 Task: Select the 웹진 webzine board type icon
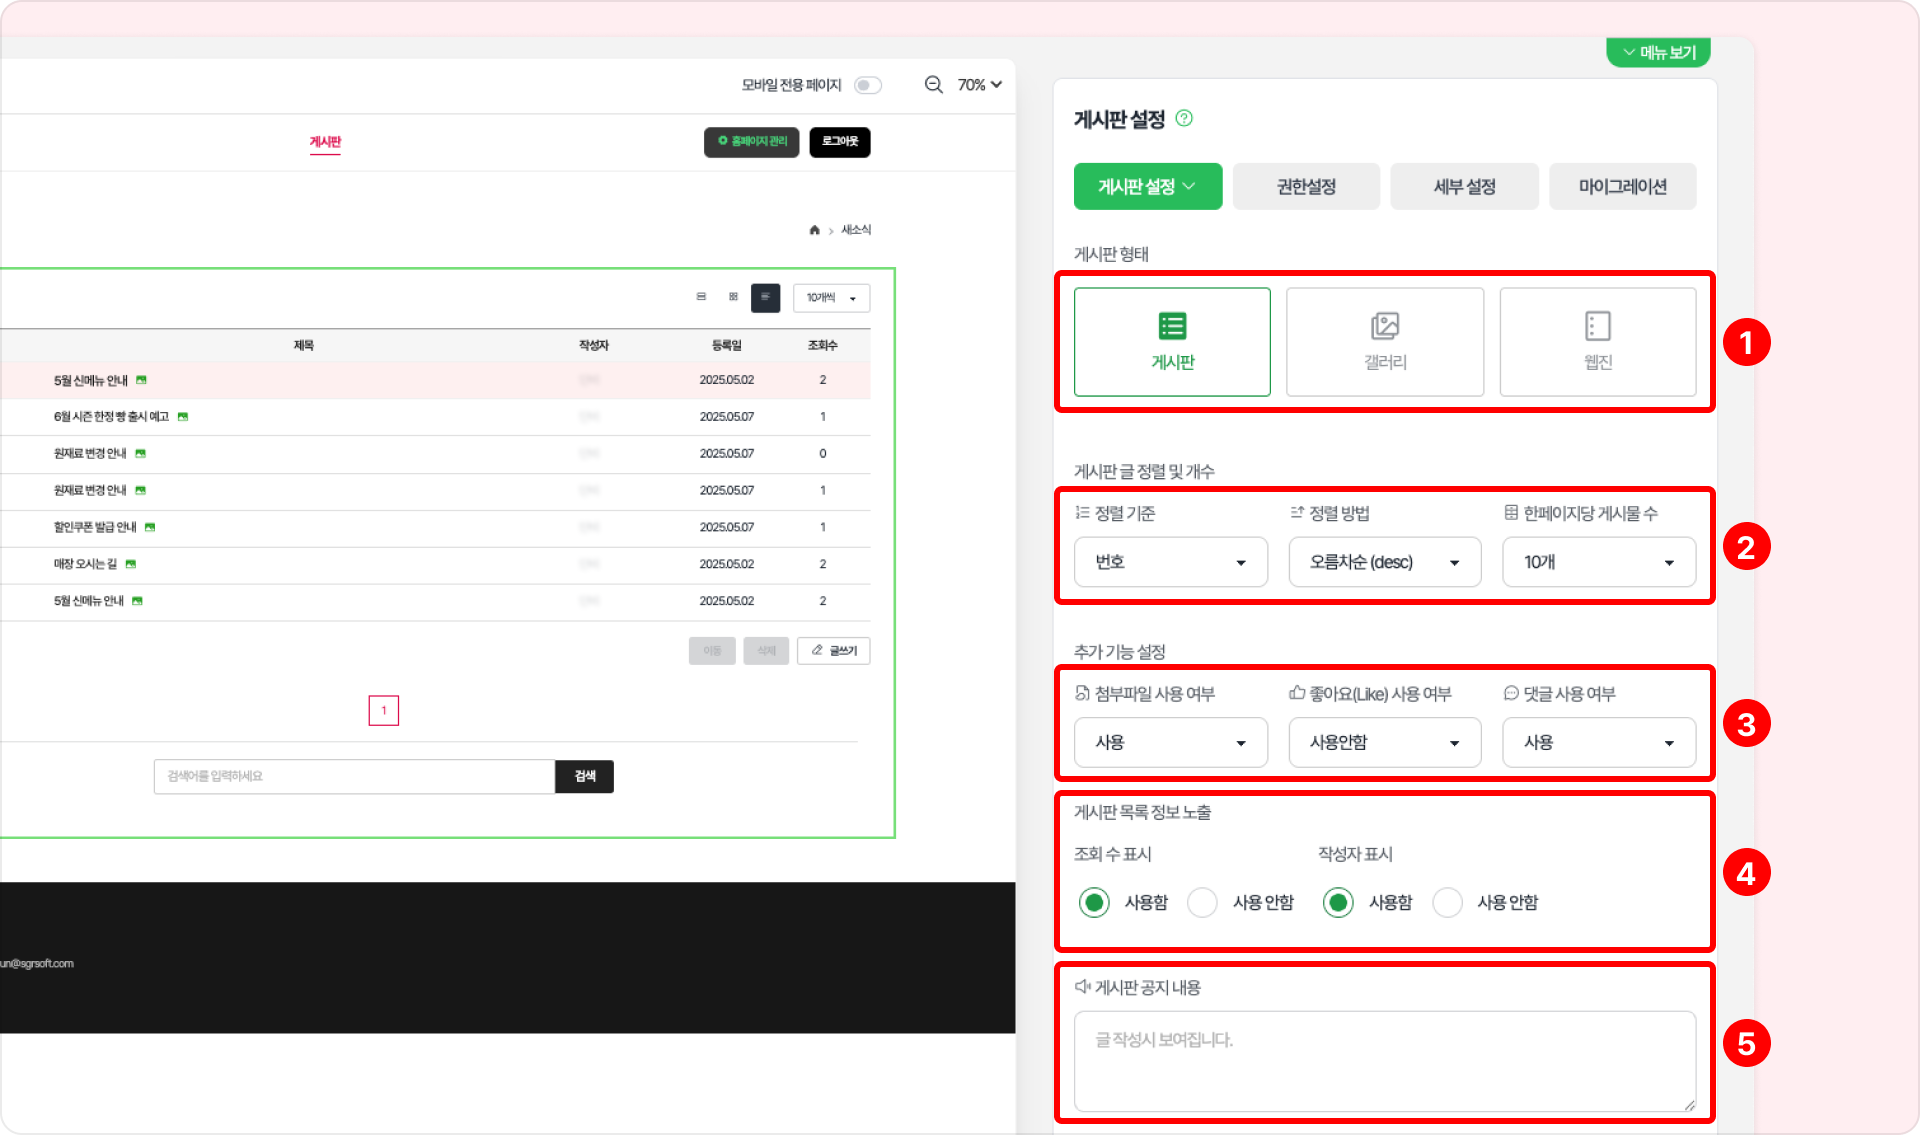click(1597, 328)
